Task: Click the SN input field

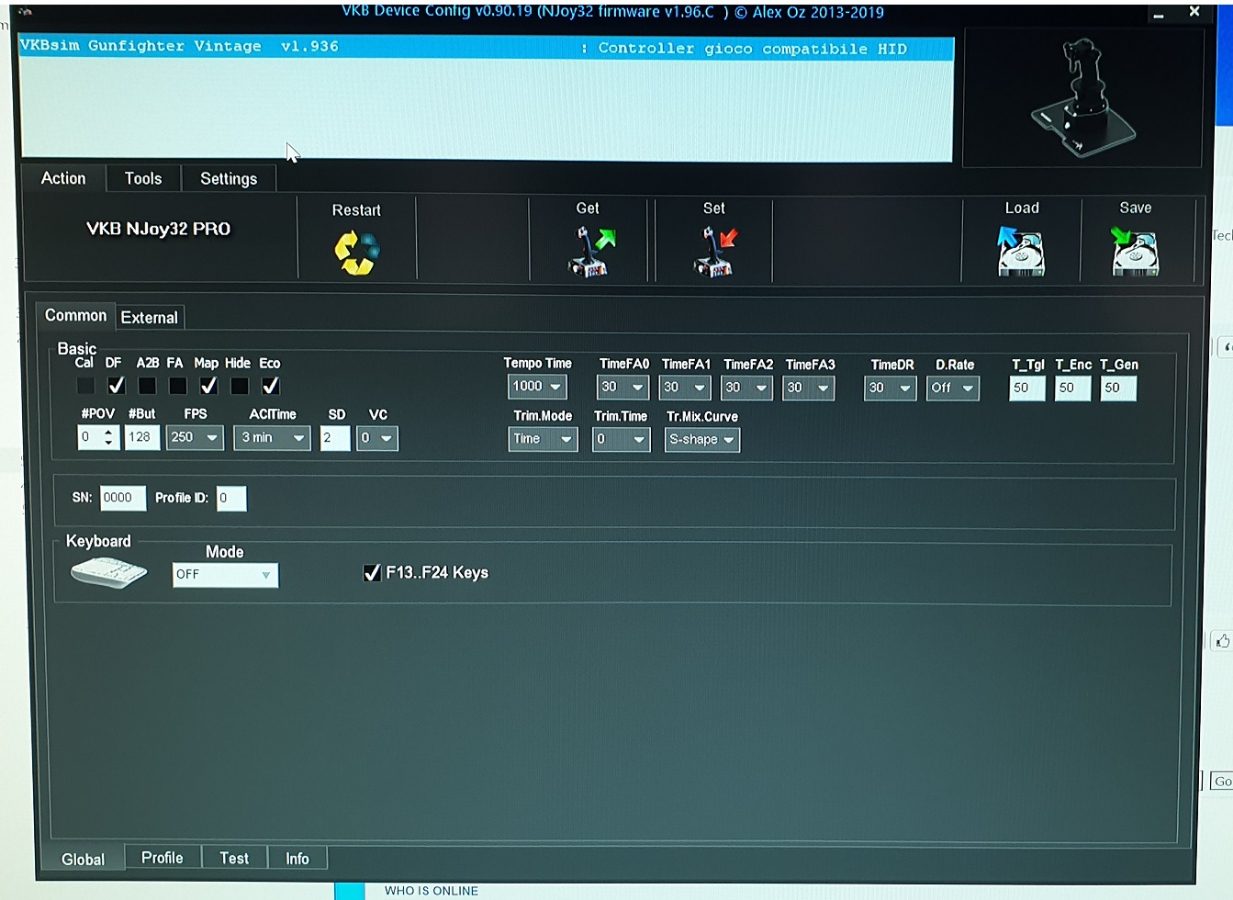Action: 123,498
